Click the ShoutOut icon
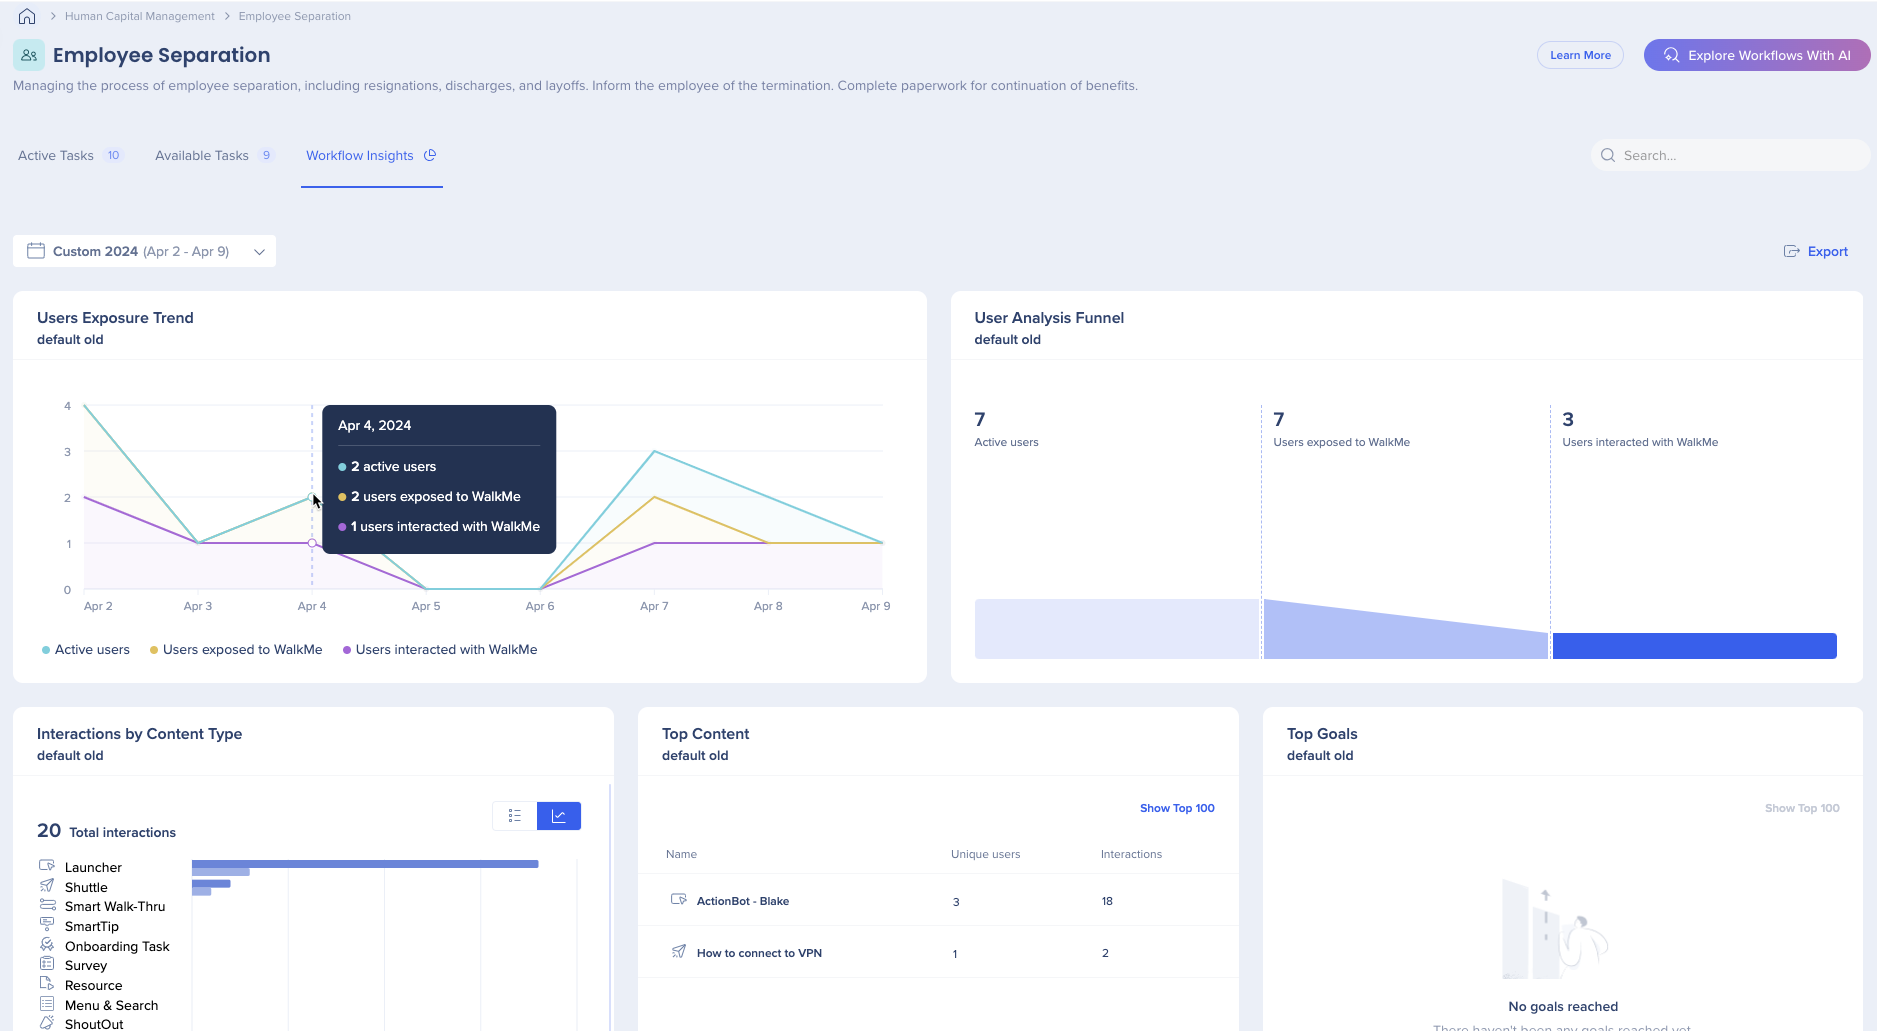 click(x=46, y=1023)
